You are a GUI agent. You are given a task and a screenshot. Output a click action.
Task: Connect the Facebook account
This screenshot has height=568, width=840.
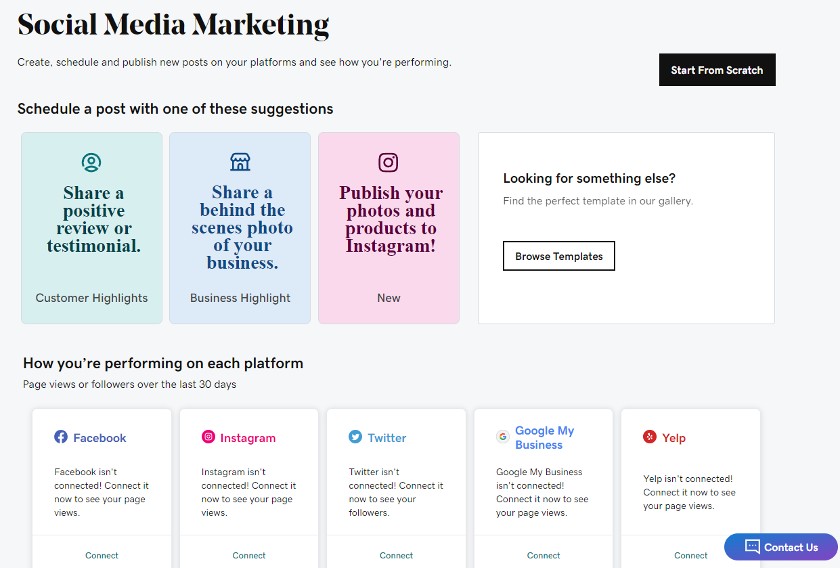(x=102, y=556)
